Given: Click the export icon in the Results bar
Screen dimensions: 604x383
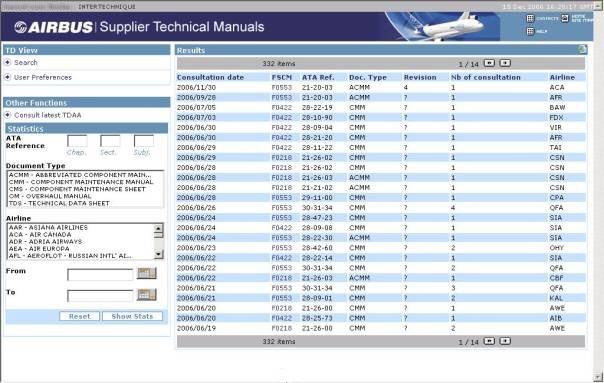Looking at the screenshot, I should (582, 49).
